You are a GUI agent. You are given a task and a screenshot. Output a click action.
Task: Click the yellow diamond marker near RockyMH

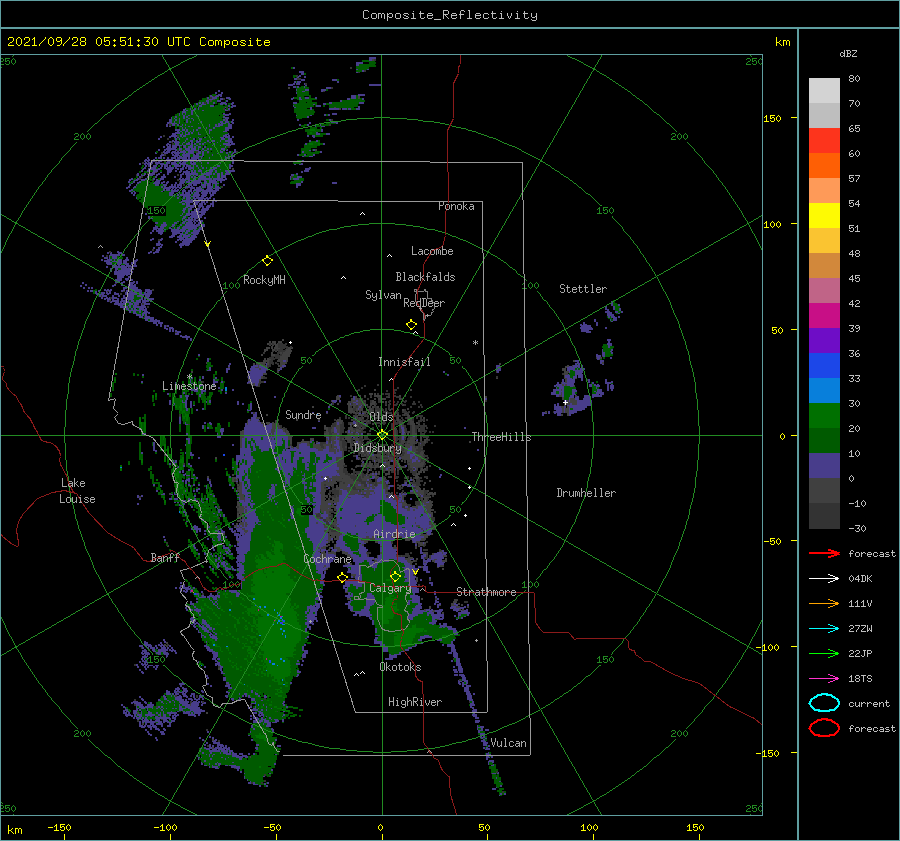click(x=267, y=261)
